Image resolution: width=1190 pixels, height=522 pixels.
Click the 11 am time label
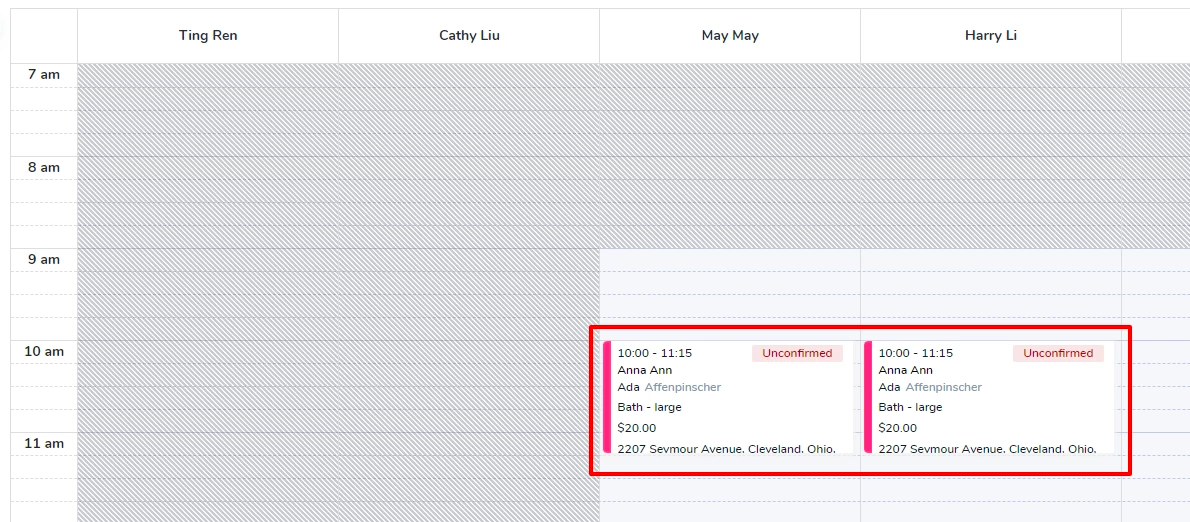(43, 444)
